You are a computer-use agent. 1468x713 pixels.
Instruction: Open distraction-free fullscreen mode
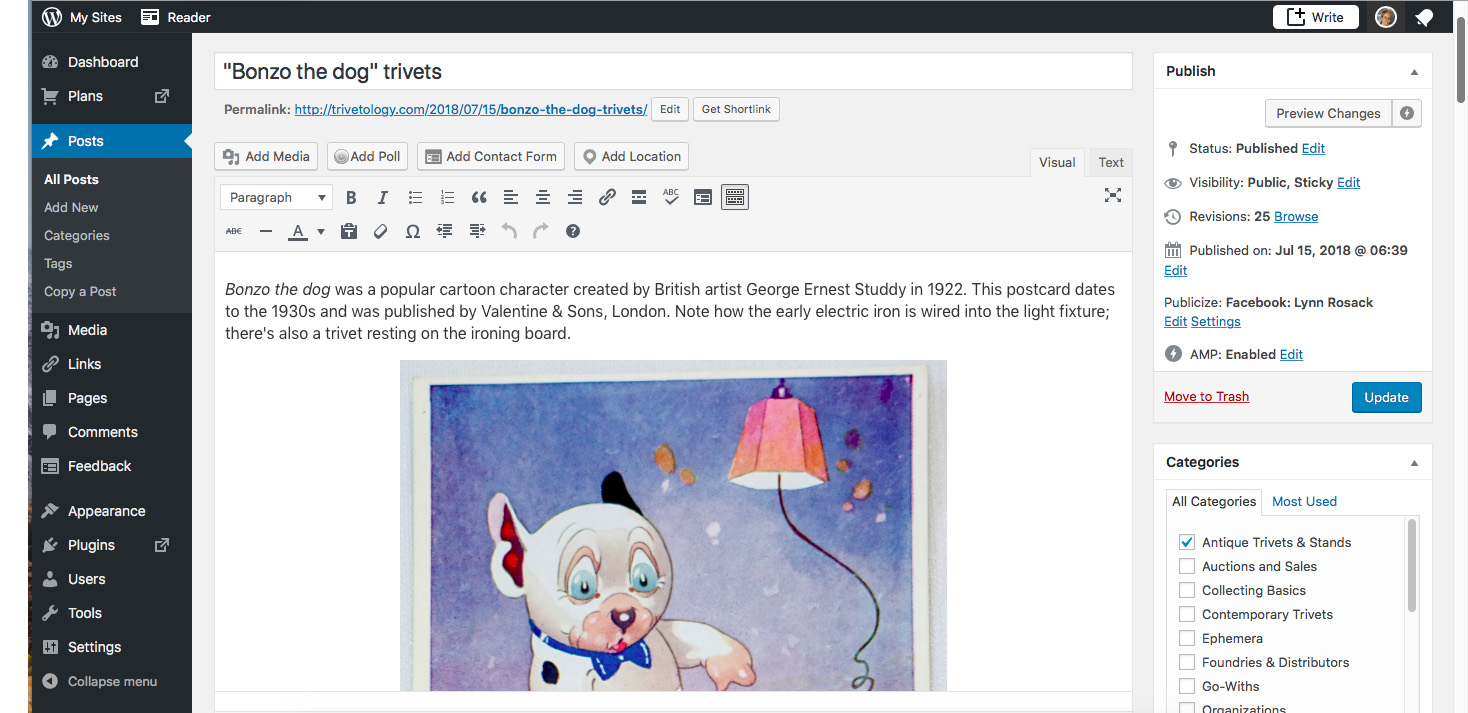(1112, 196)
